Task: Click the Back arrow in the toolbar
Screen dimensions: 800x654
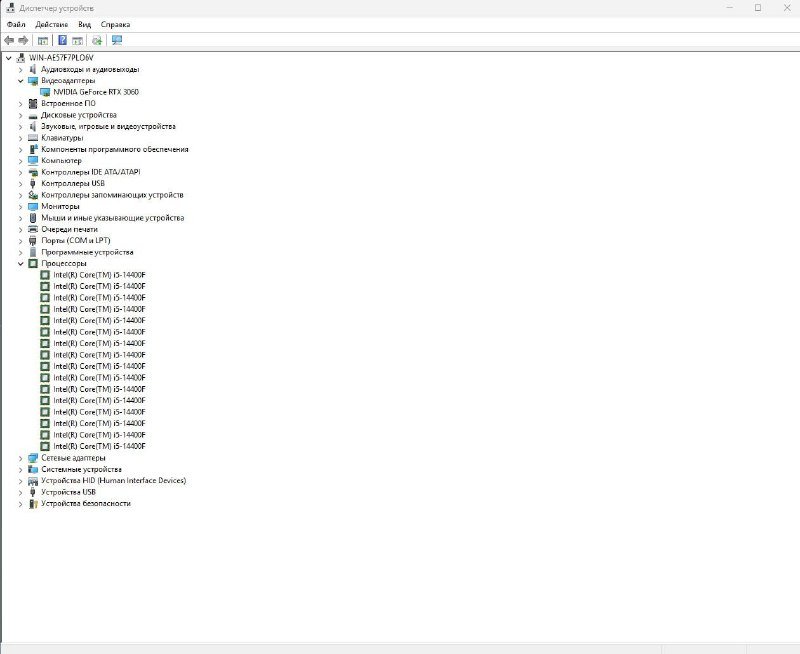Action: coord(9,40)
